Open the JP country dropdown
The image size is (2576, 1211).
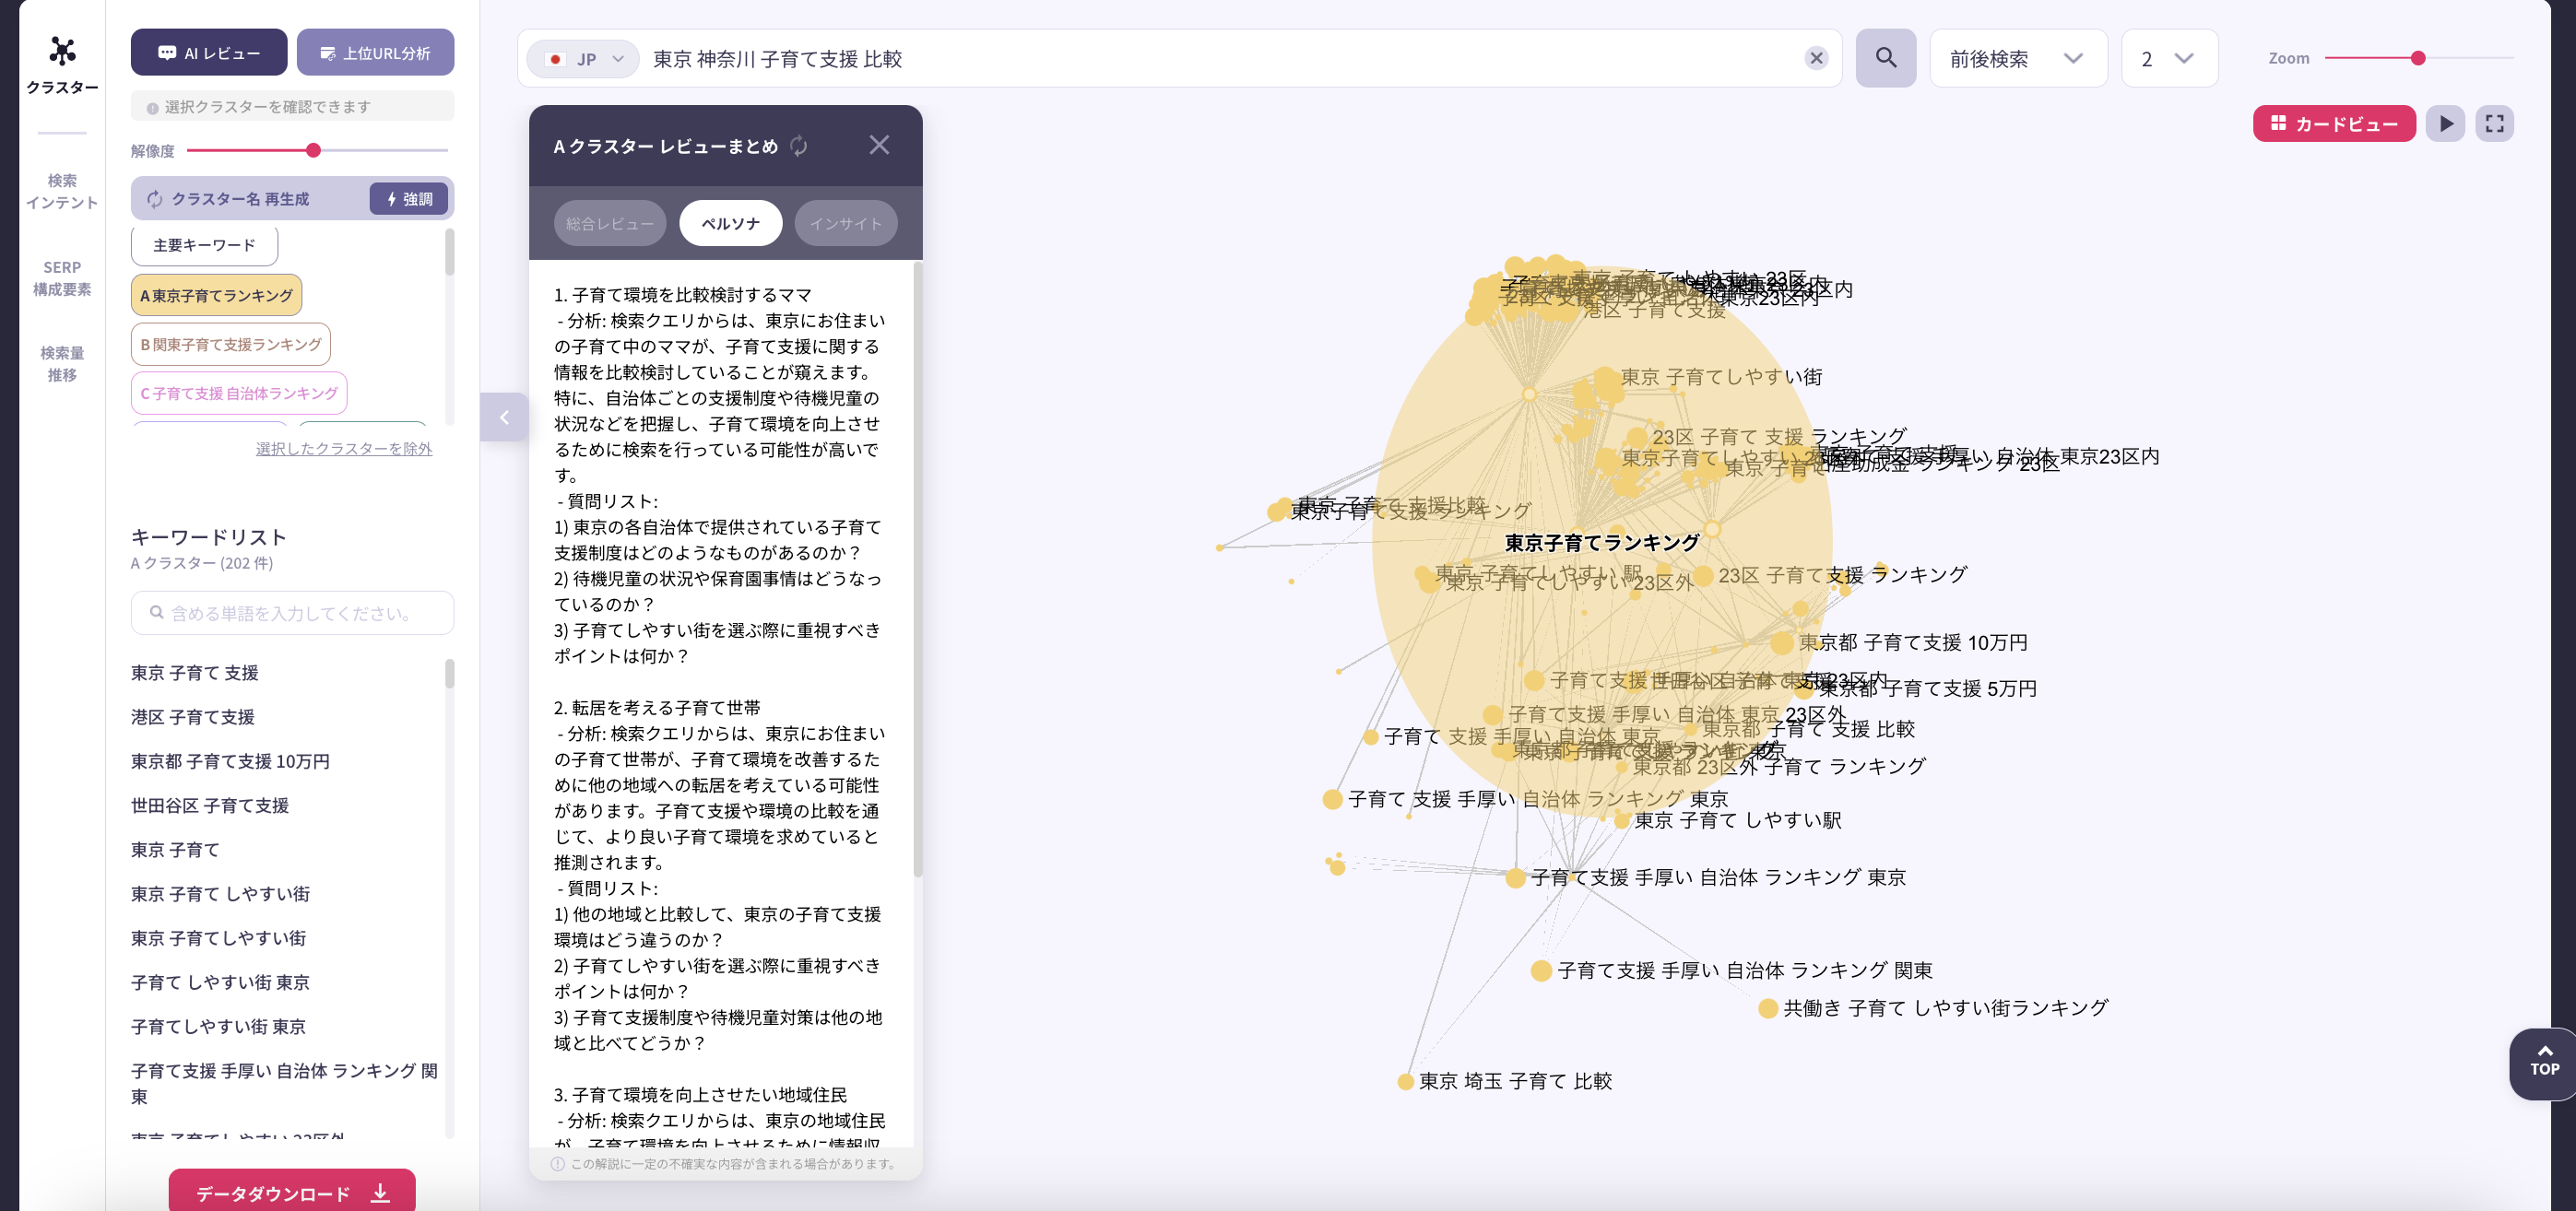pyautogui.click(x=585, y=59)
